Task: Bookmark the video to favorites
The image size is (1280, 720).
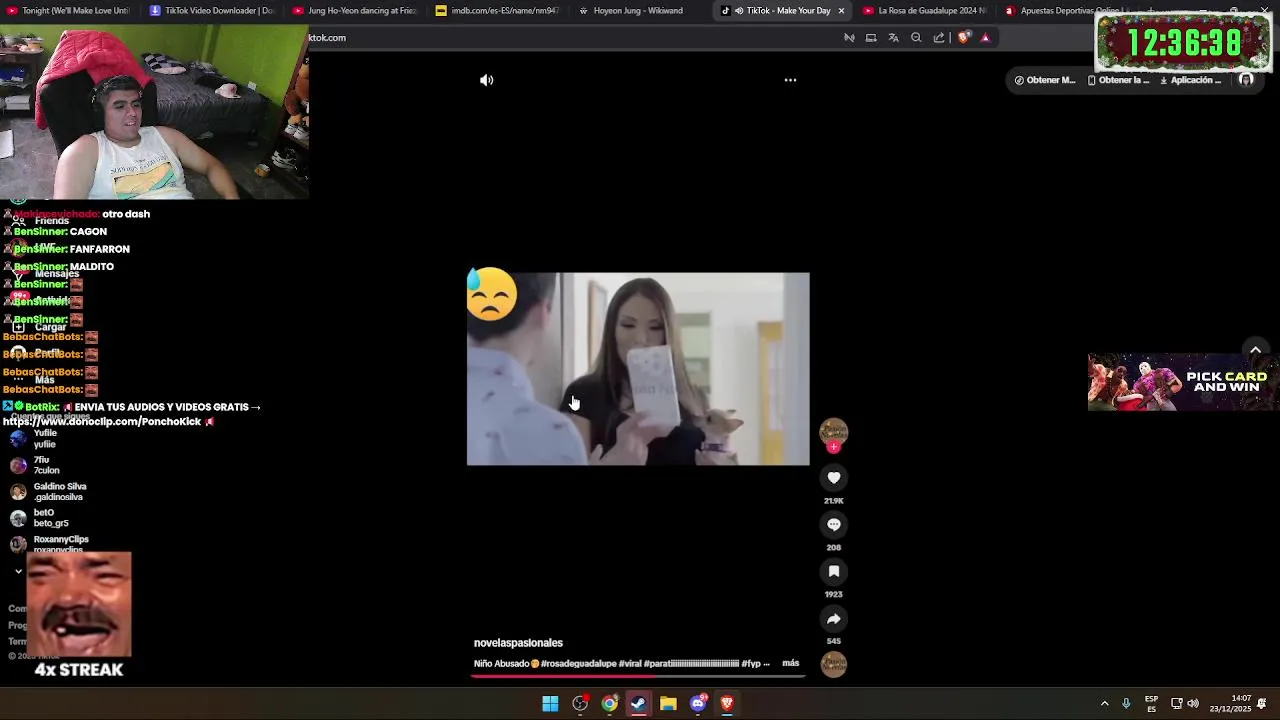Action: tap(834, 572)
